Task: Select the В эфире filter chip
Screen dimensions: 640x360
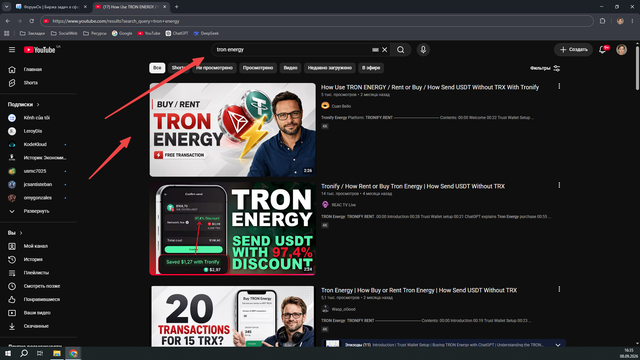Action: pyautogui.click(x=371, y=68)
